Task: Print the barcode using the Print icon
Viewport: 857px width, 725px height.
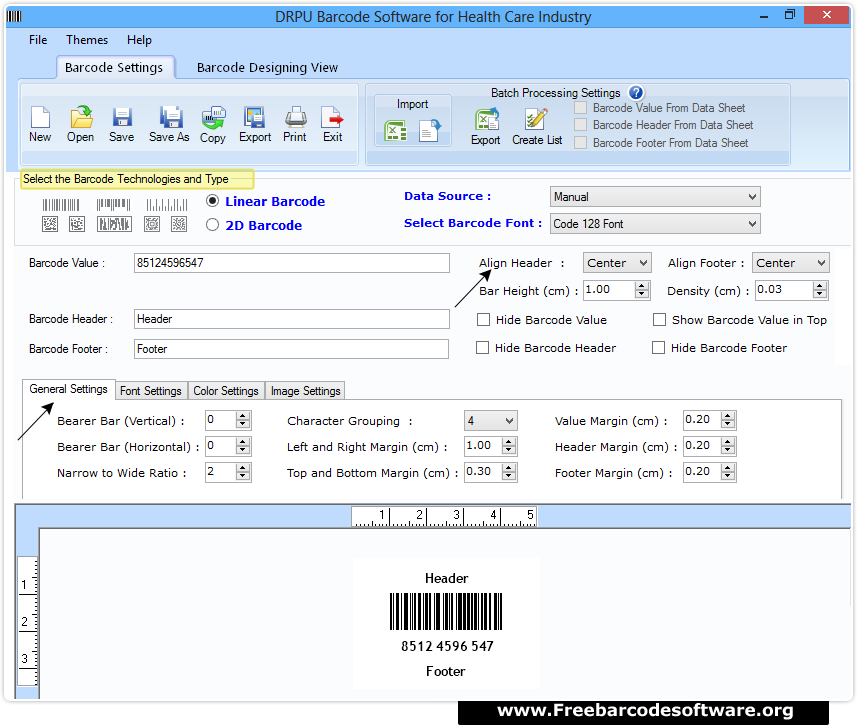Action: point(295,117)
